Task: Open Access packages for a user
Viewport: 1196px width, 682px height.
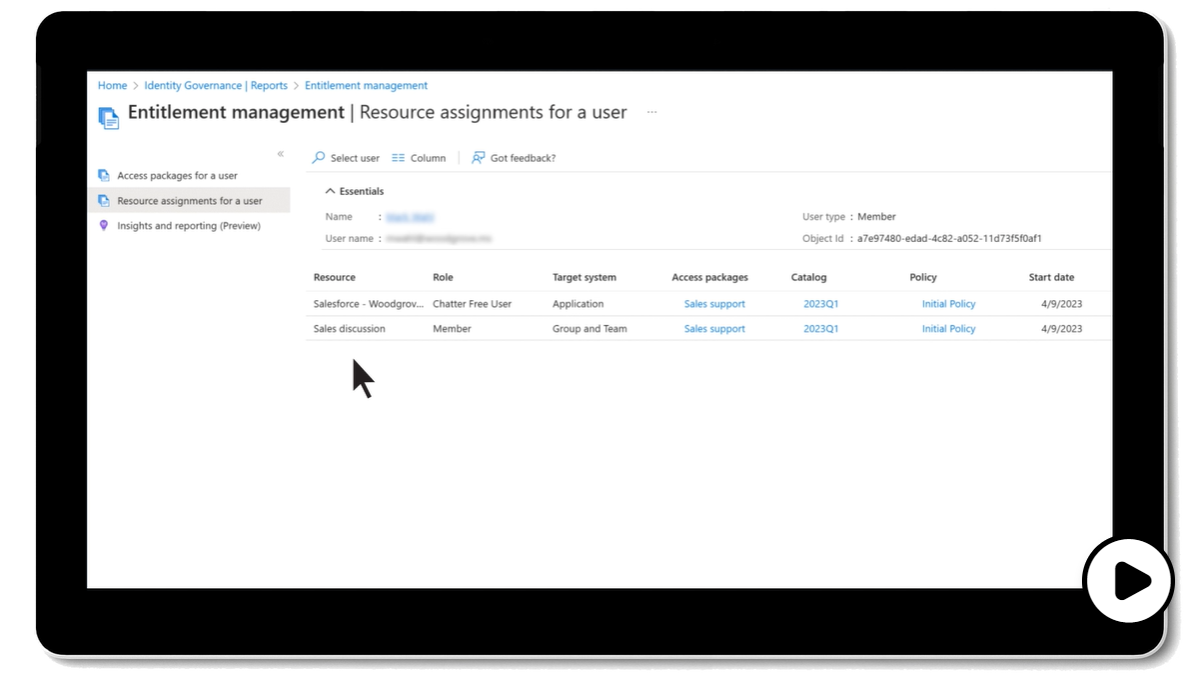Action: (x=177, y=176)
